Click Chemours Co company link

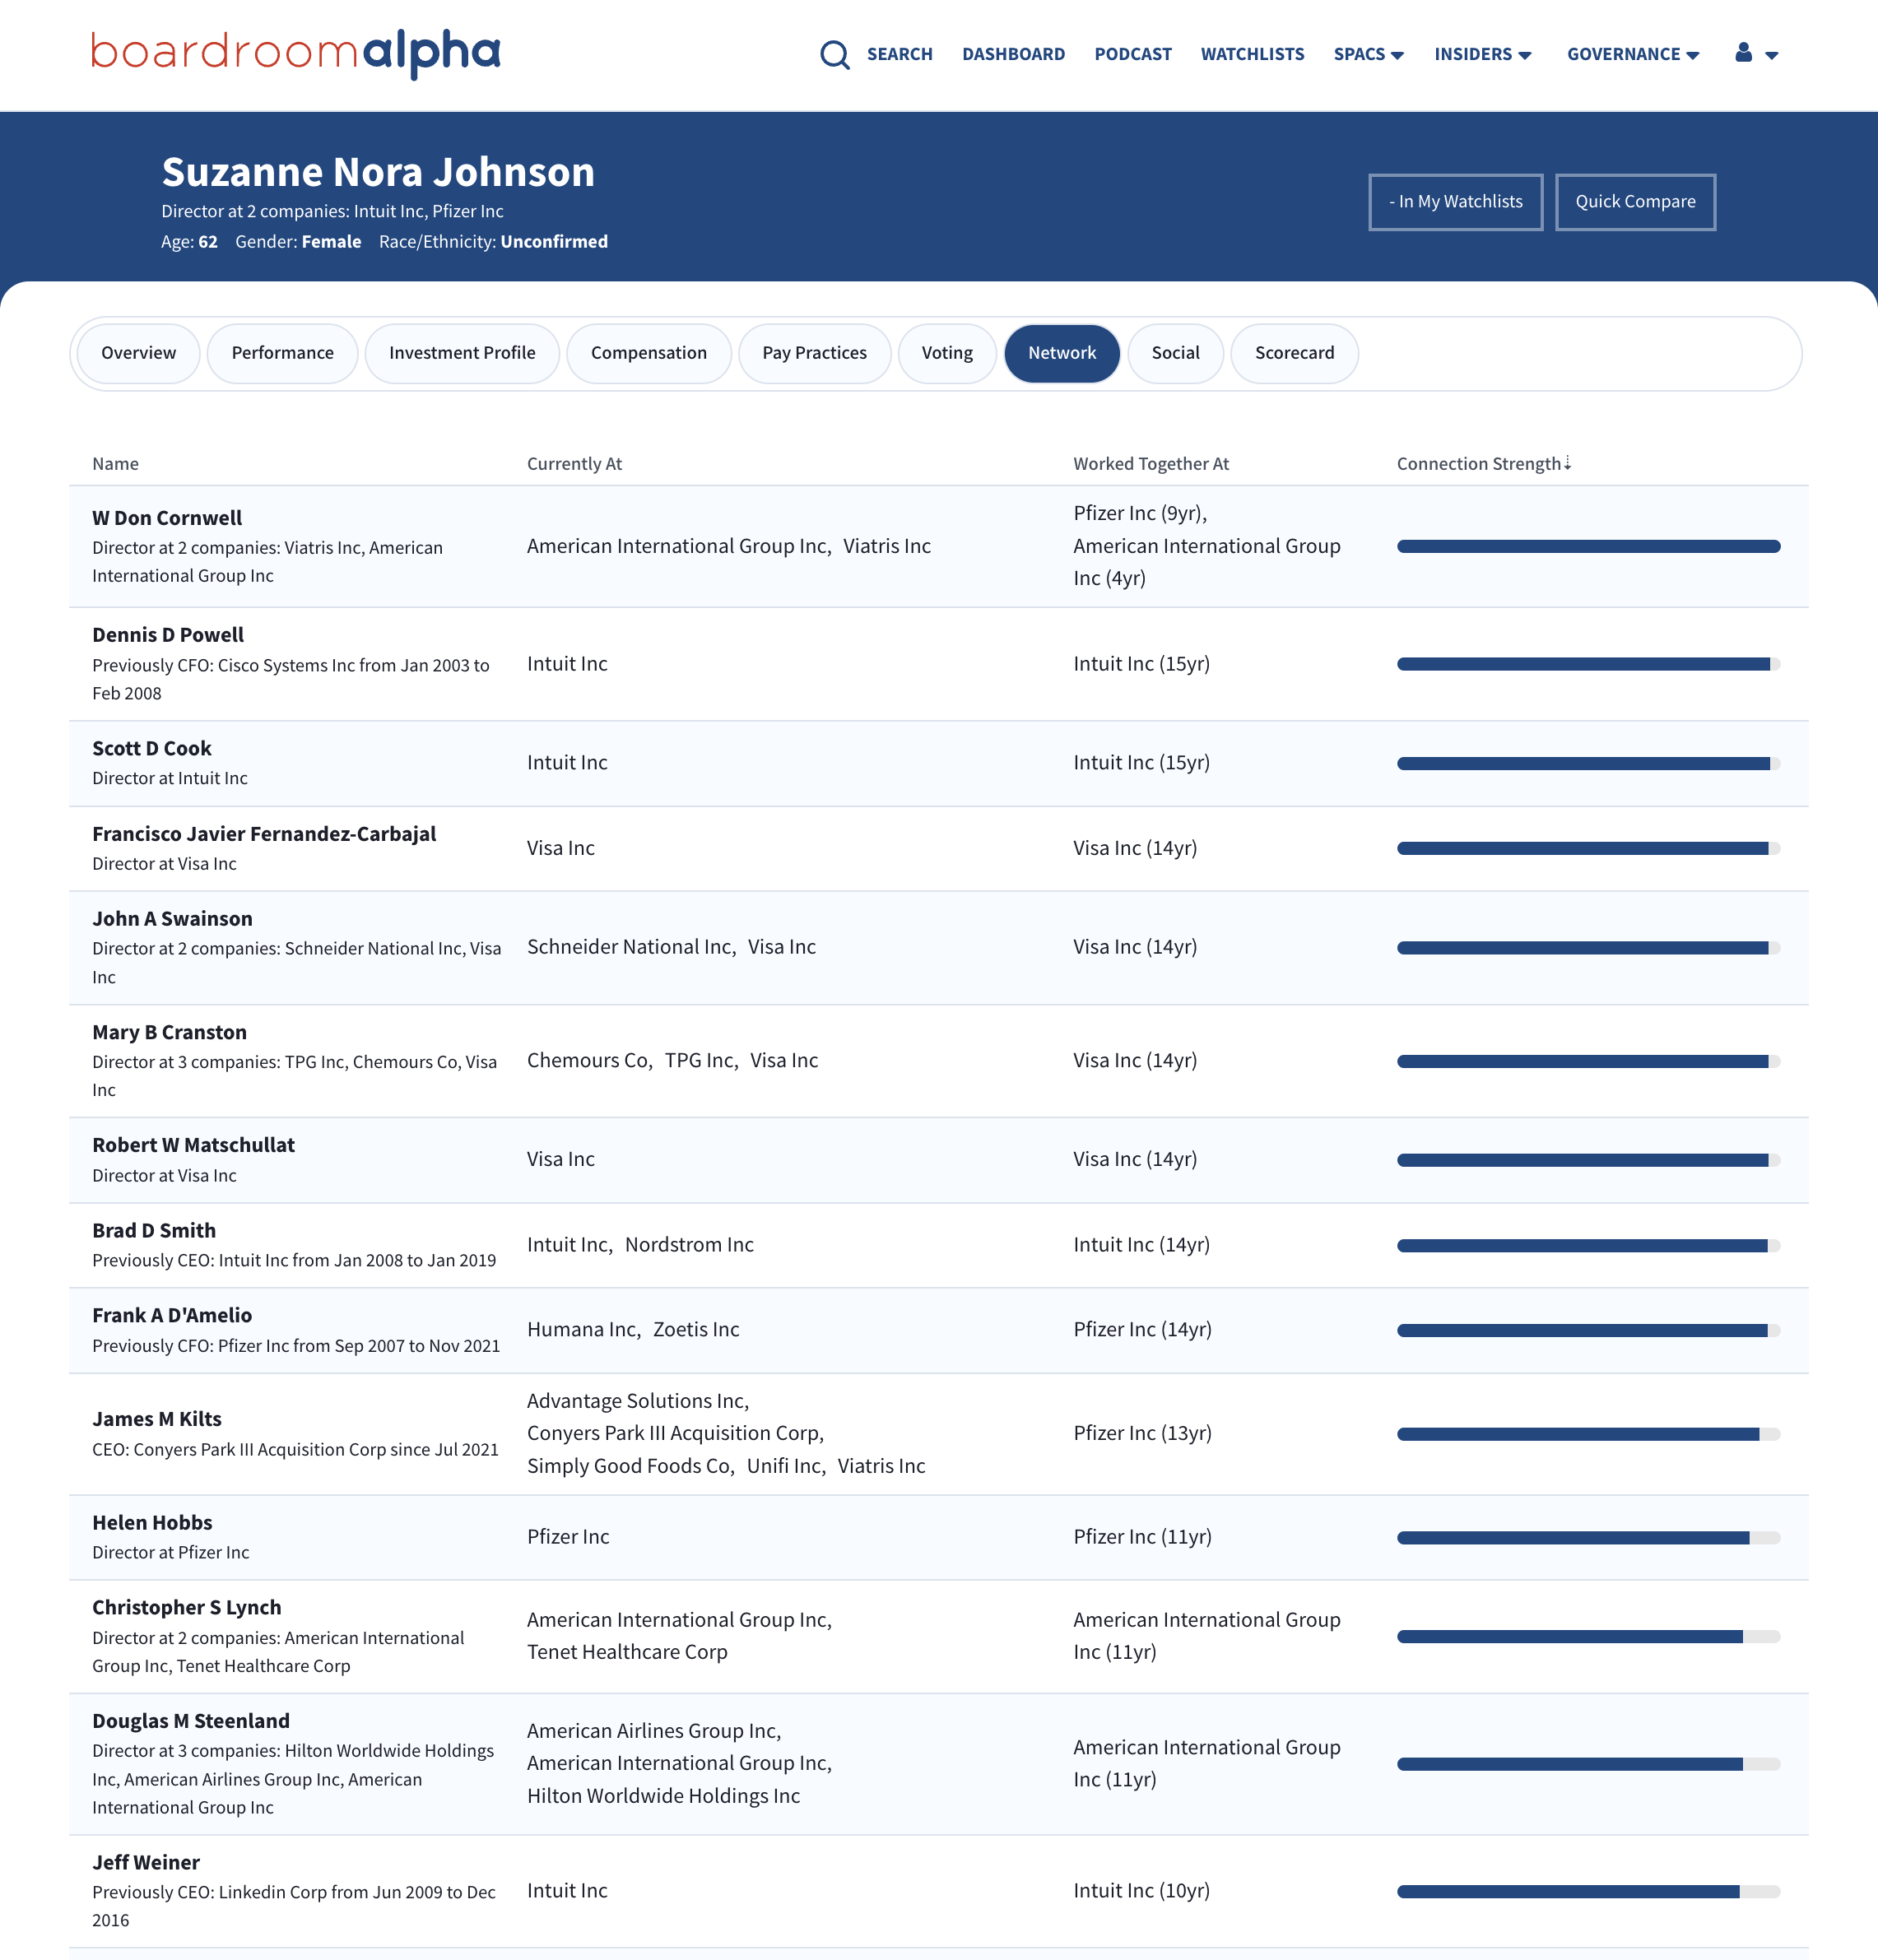[587, 1060]
